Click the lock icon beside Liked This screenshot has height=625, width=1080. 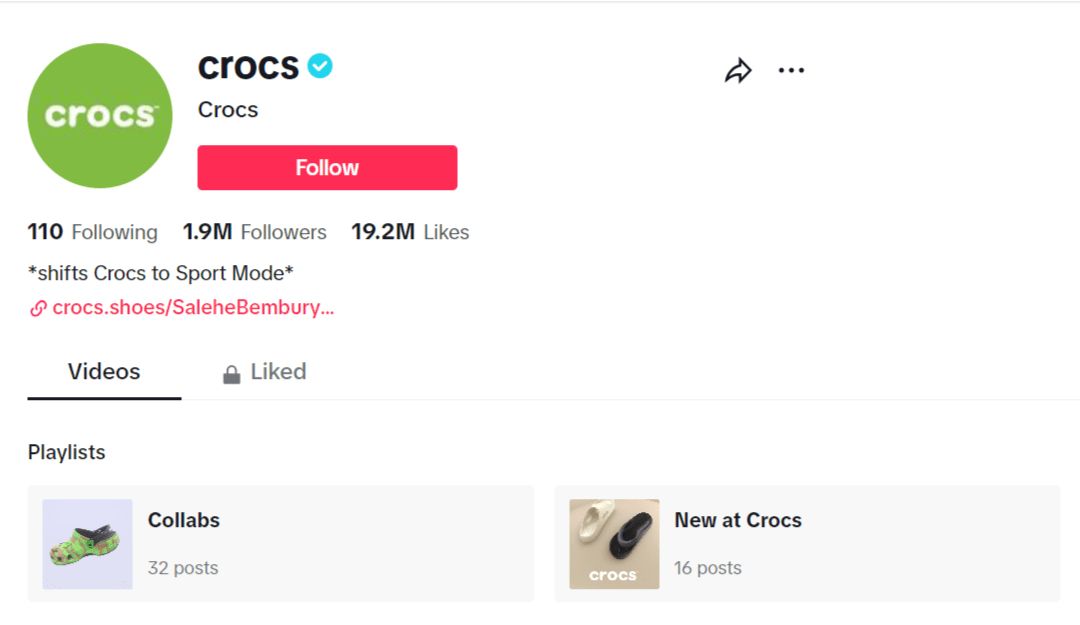[232, 374]
